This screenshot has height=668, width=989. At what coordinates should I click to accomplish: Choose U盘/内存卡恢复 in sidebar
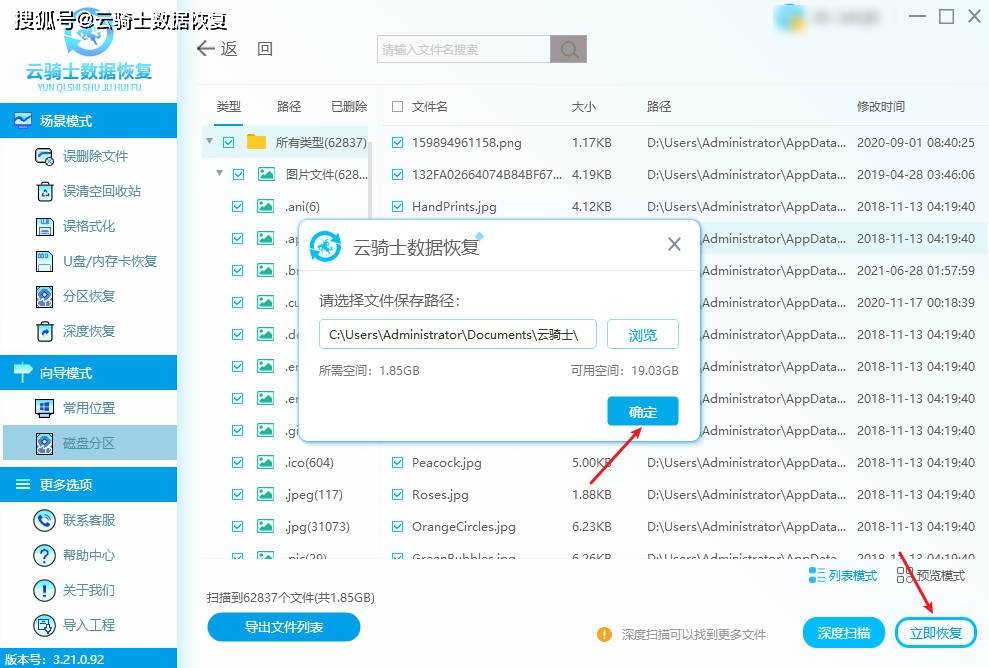pos(44,261)
